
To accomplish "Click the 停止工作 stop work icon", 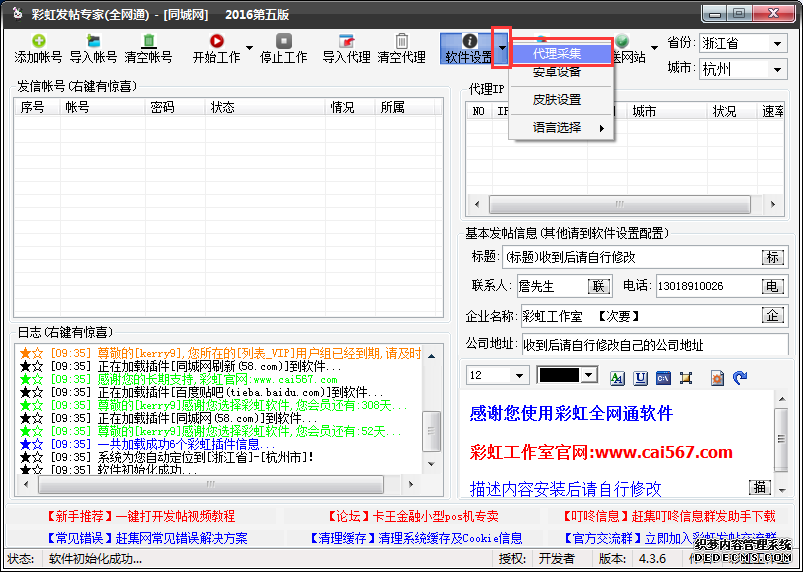I will pyautogui.click(x=284, y=41).
